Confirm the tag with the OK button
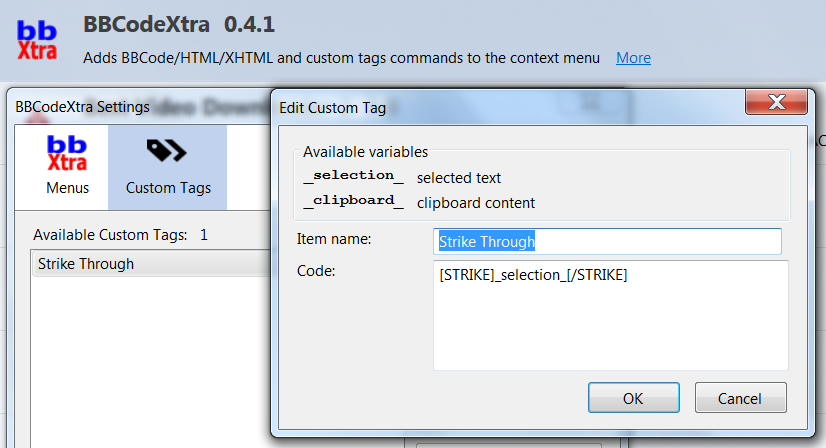 coord(633,398)
